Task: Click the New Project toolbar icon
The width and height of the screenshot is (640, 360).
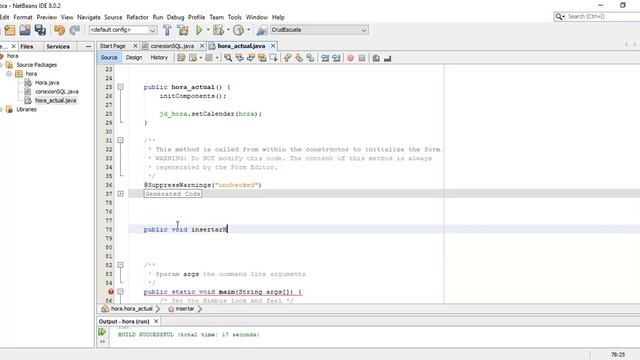Action: point(10,30)
